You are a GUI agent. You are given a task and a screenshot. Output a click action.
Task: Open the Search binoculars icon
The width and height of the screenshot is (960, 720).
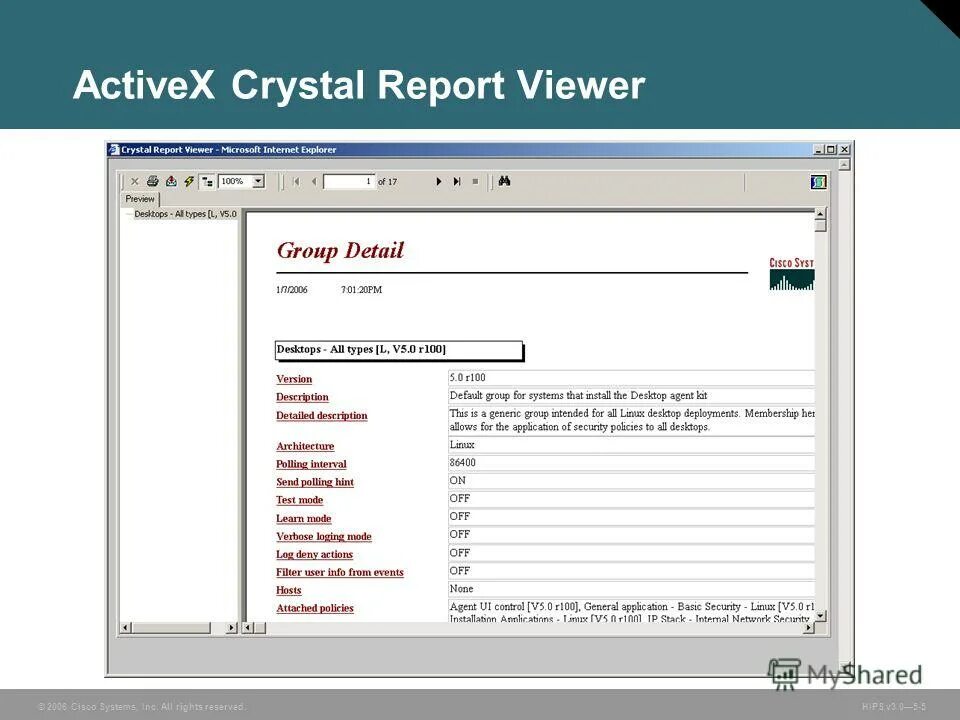click(x=504, y=181)
